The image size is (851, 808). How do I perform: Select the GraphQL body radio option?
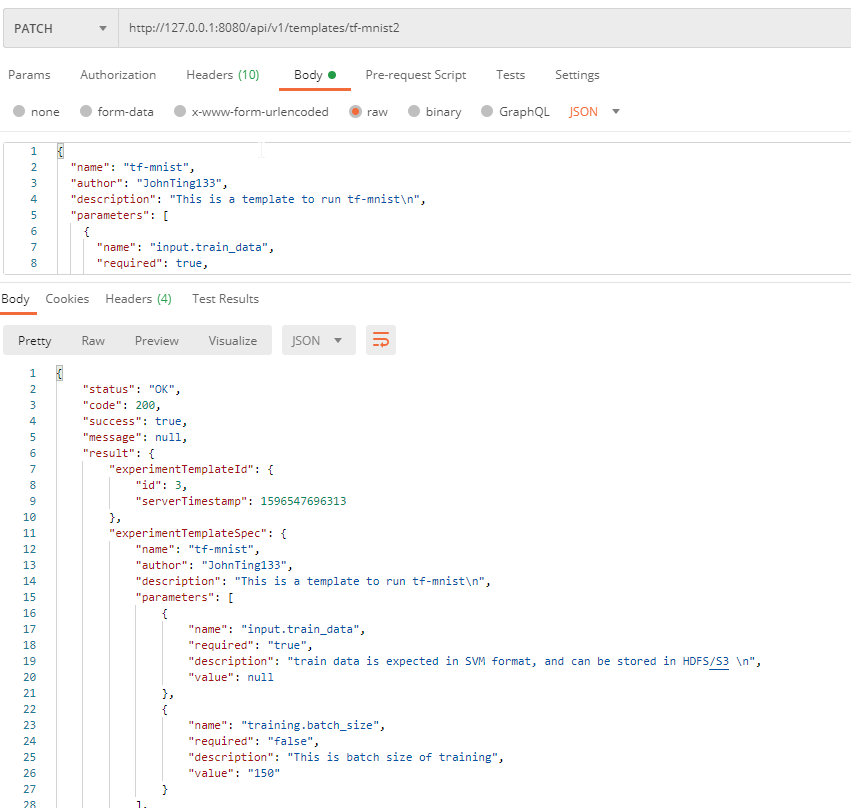[487, 111]
